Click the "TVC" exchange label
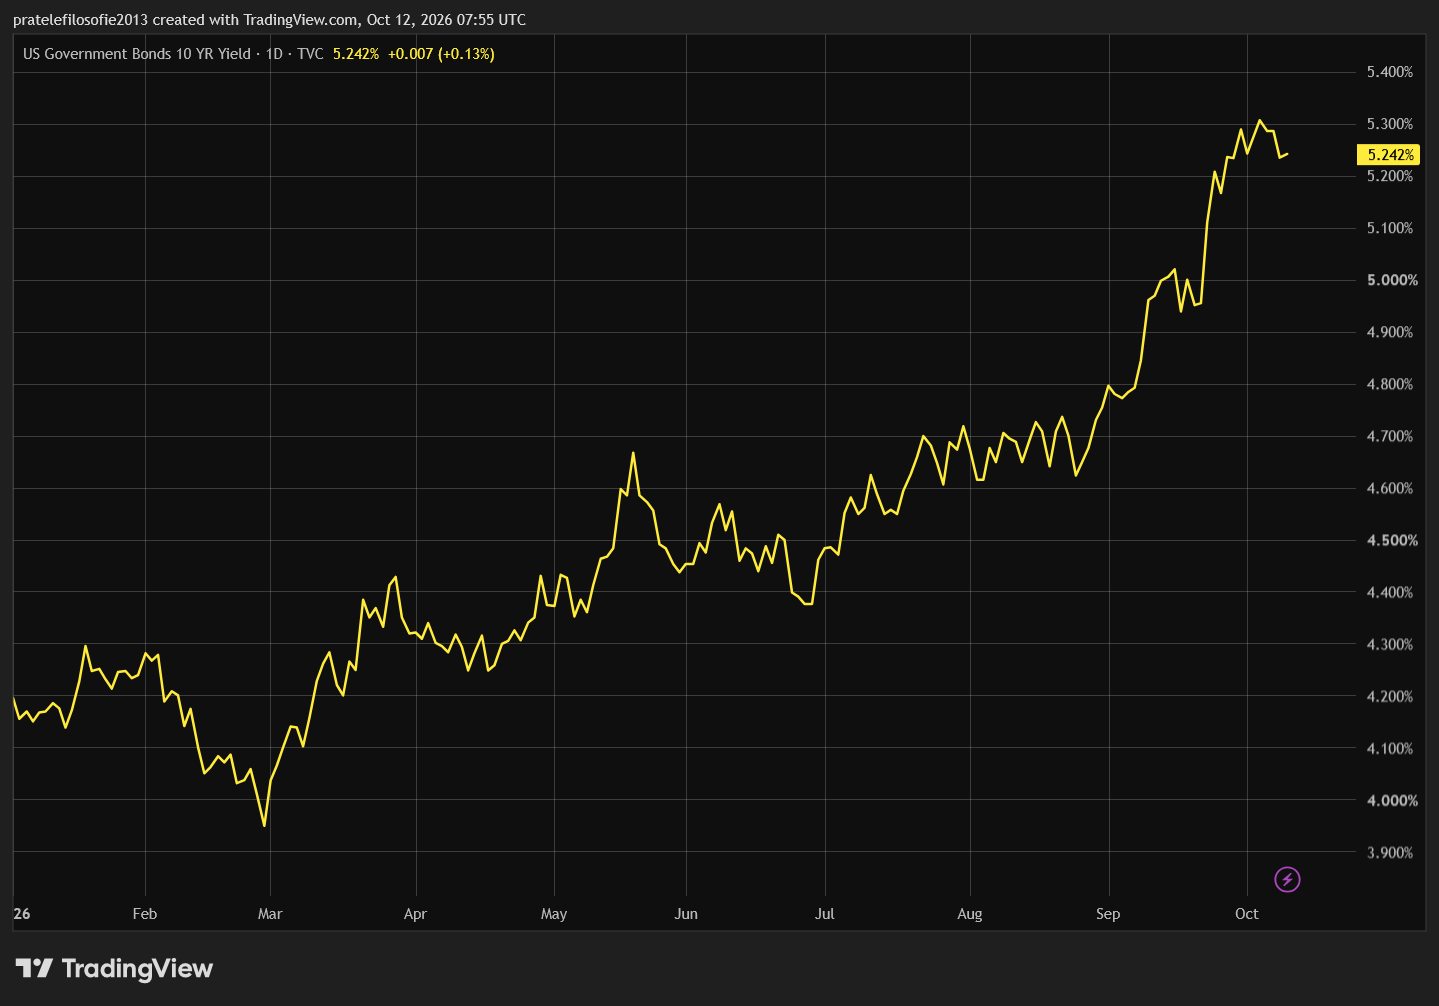The width and height of the screenshot is (1439, 1006). point(310,54)
